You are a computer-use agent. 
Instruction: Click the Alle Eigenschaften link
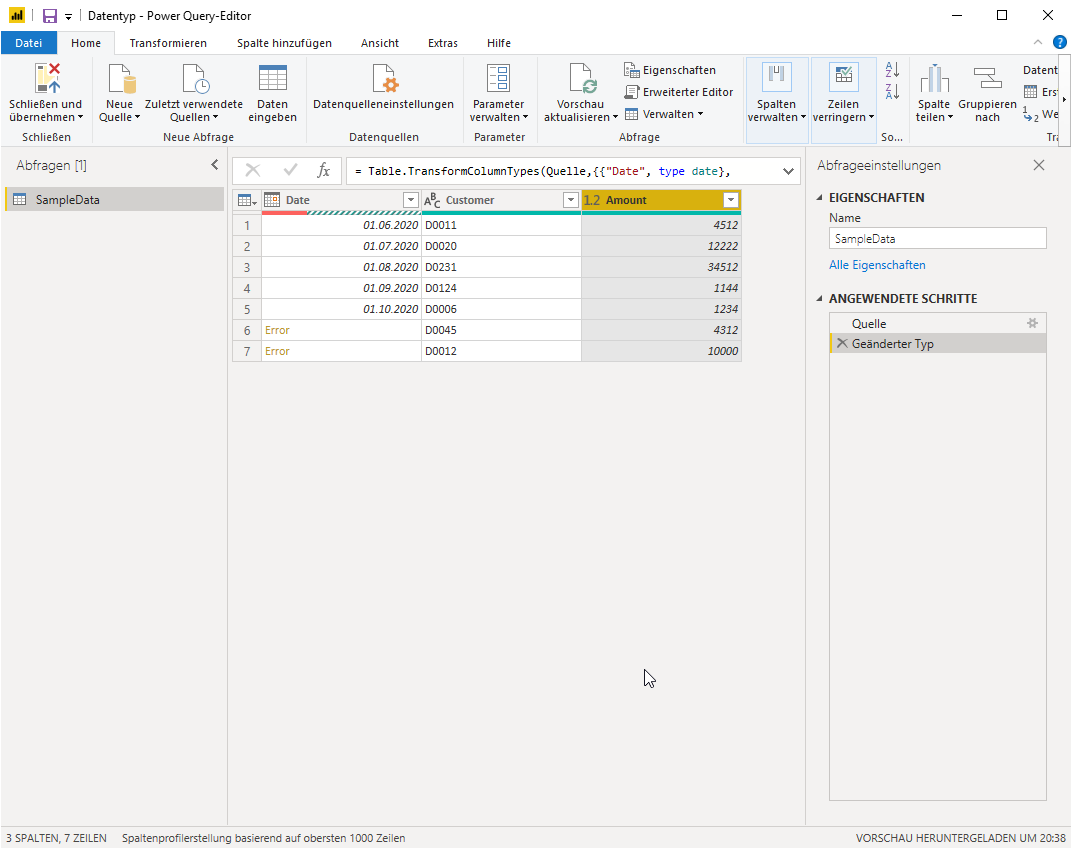tap(877, 265)
